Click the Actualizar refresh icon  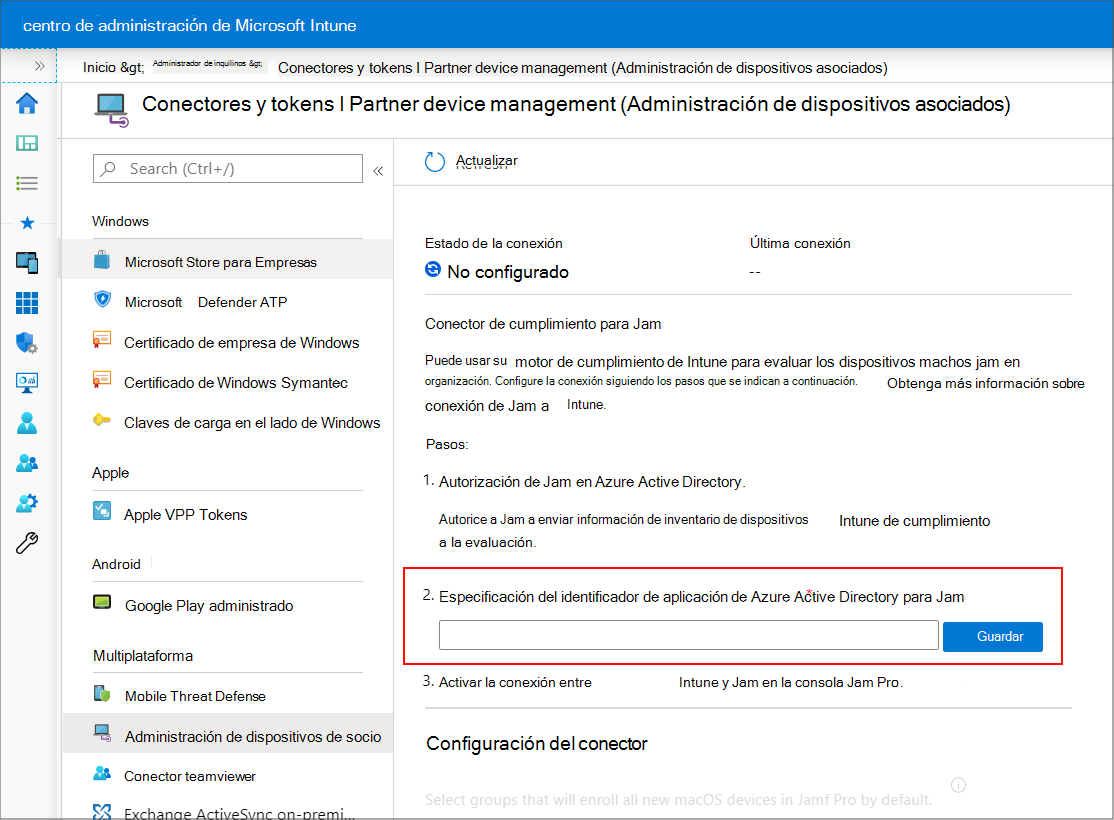tap(434, 160)
